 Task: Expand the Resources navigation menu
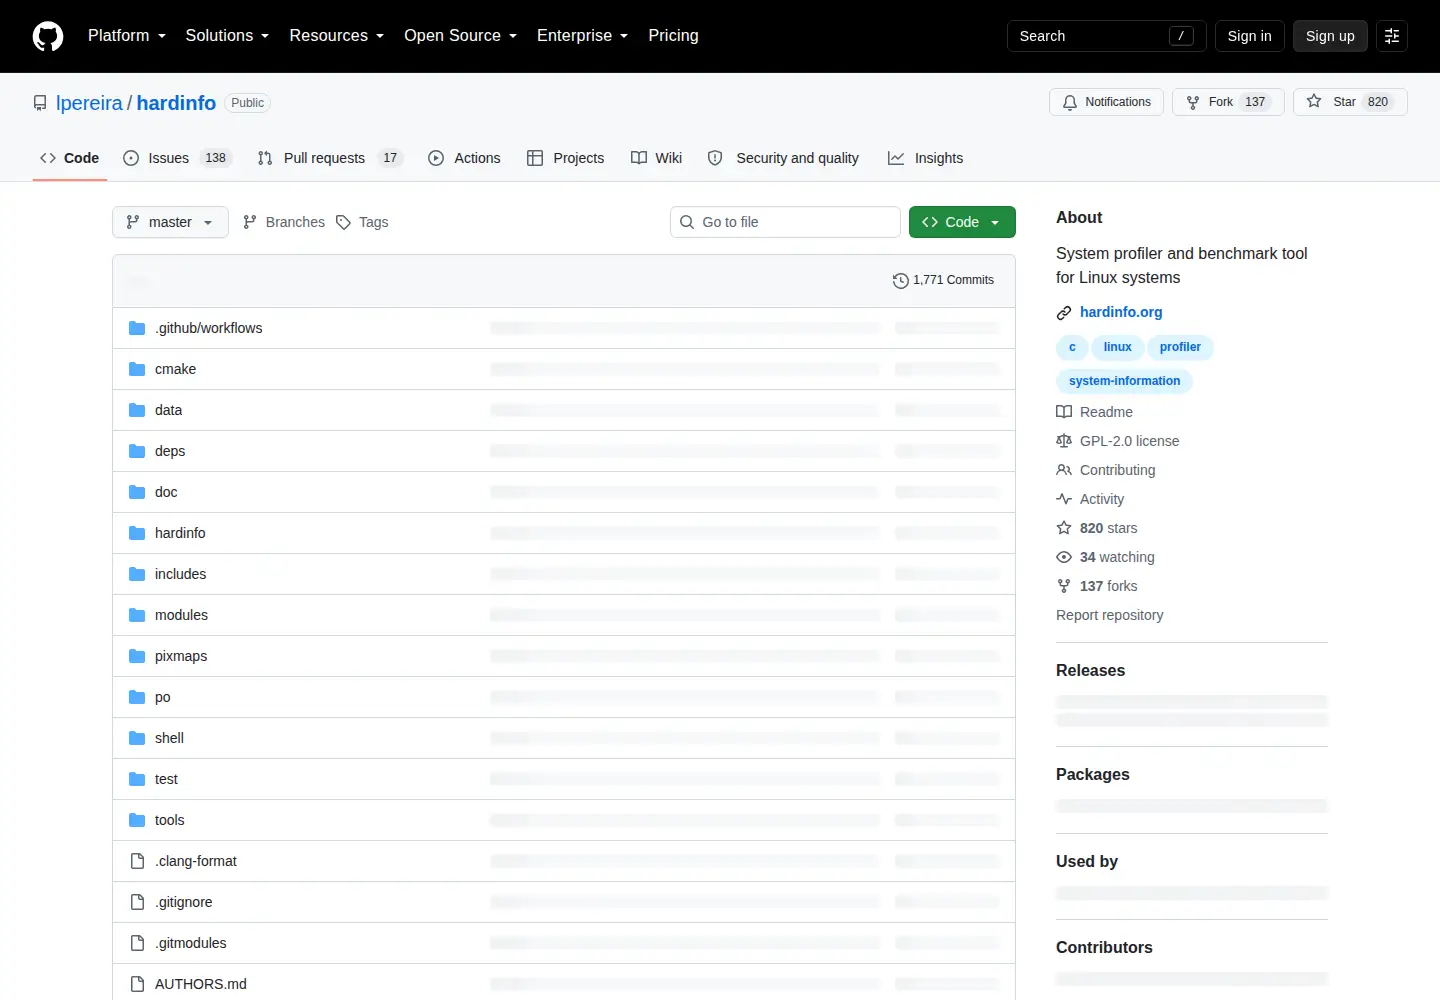pyautogui.click(x=337, y=36)
